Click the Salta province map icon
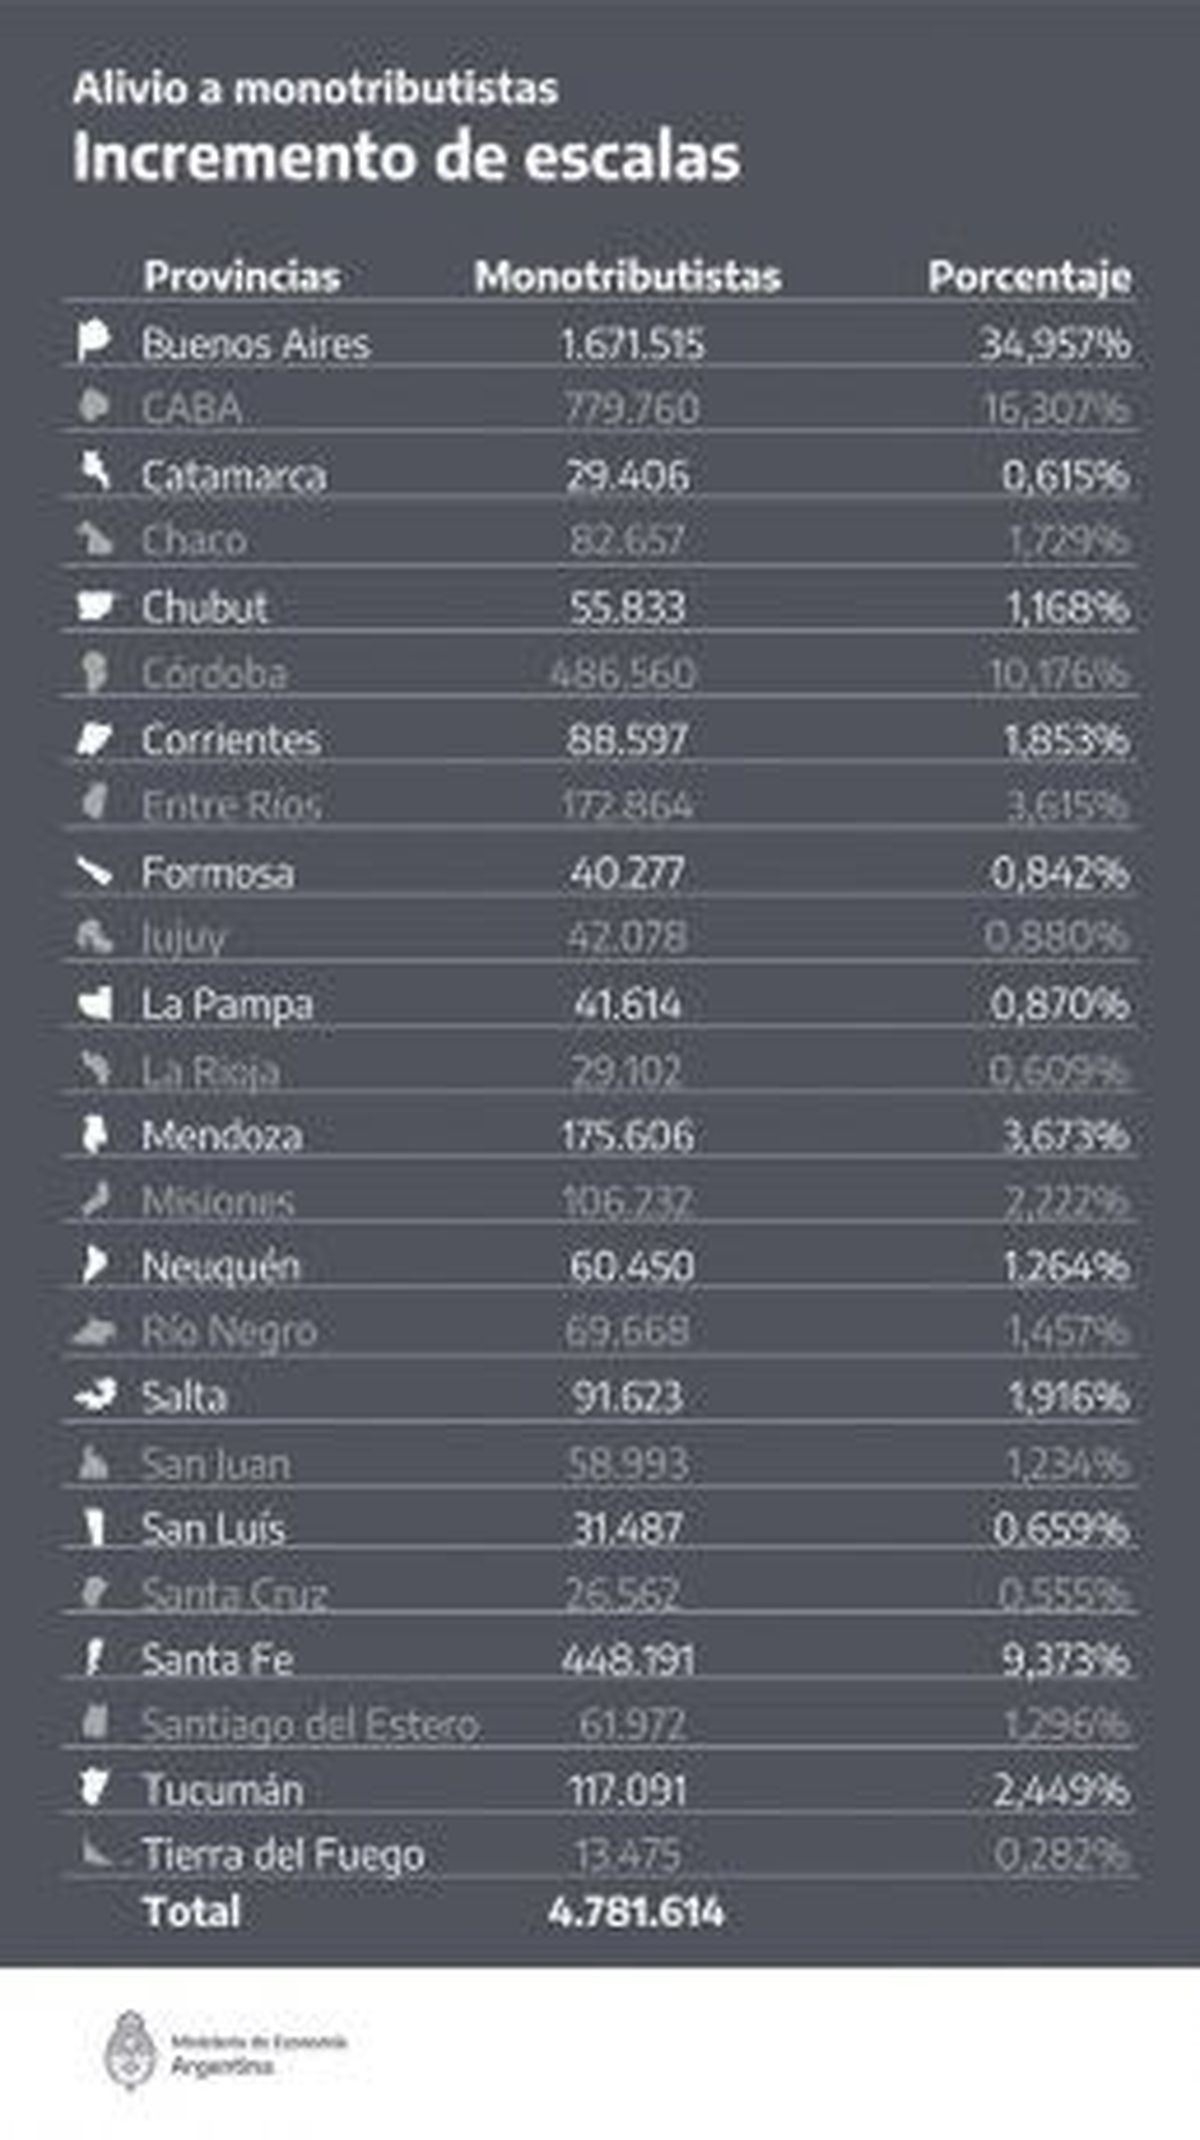Screen dimensions: 1200x2140 [x=96, y=1395]
